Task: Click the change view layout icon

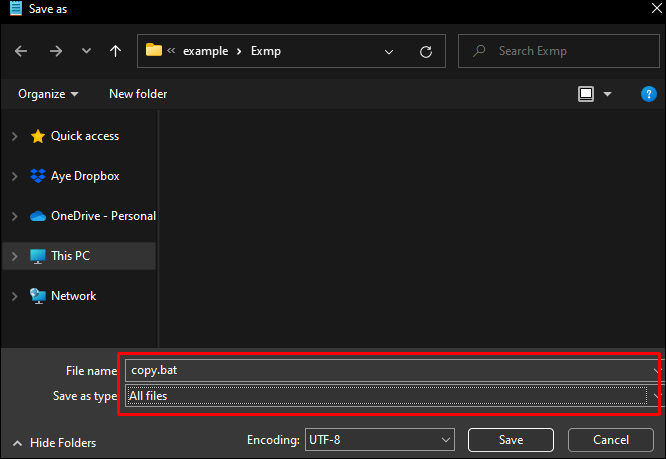Action: (x=586, y=94)
